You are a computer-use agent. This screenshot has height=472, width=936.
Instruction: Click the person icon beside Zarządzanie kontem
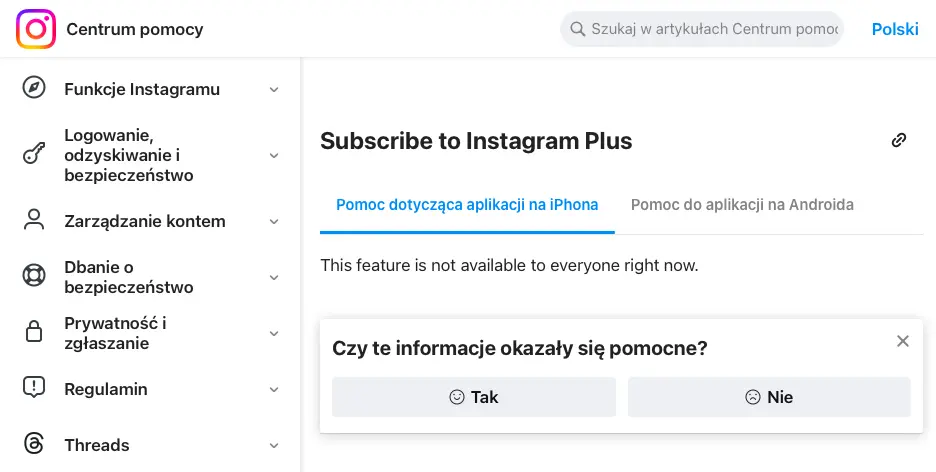(x=34, y=220)
